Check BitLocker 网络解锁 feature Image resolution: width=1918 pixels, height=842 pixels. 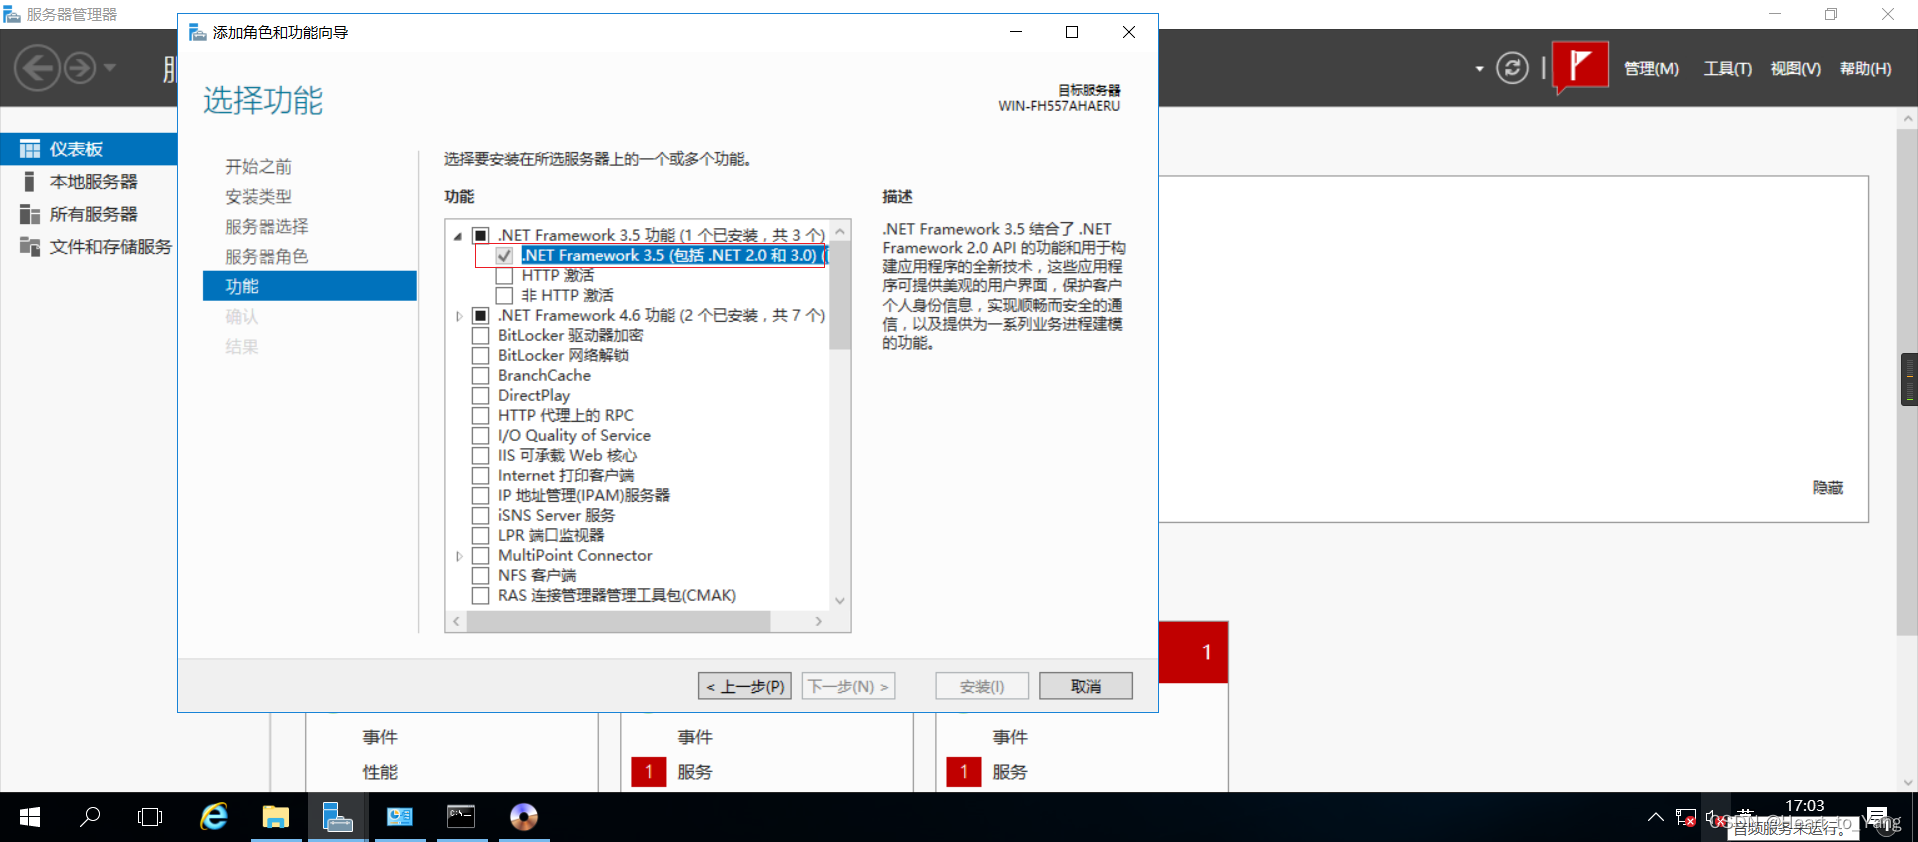[480, 355]
